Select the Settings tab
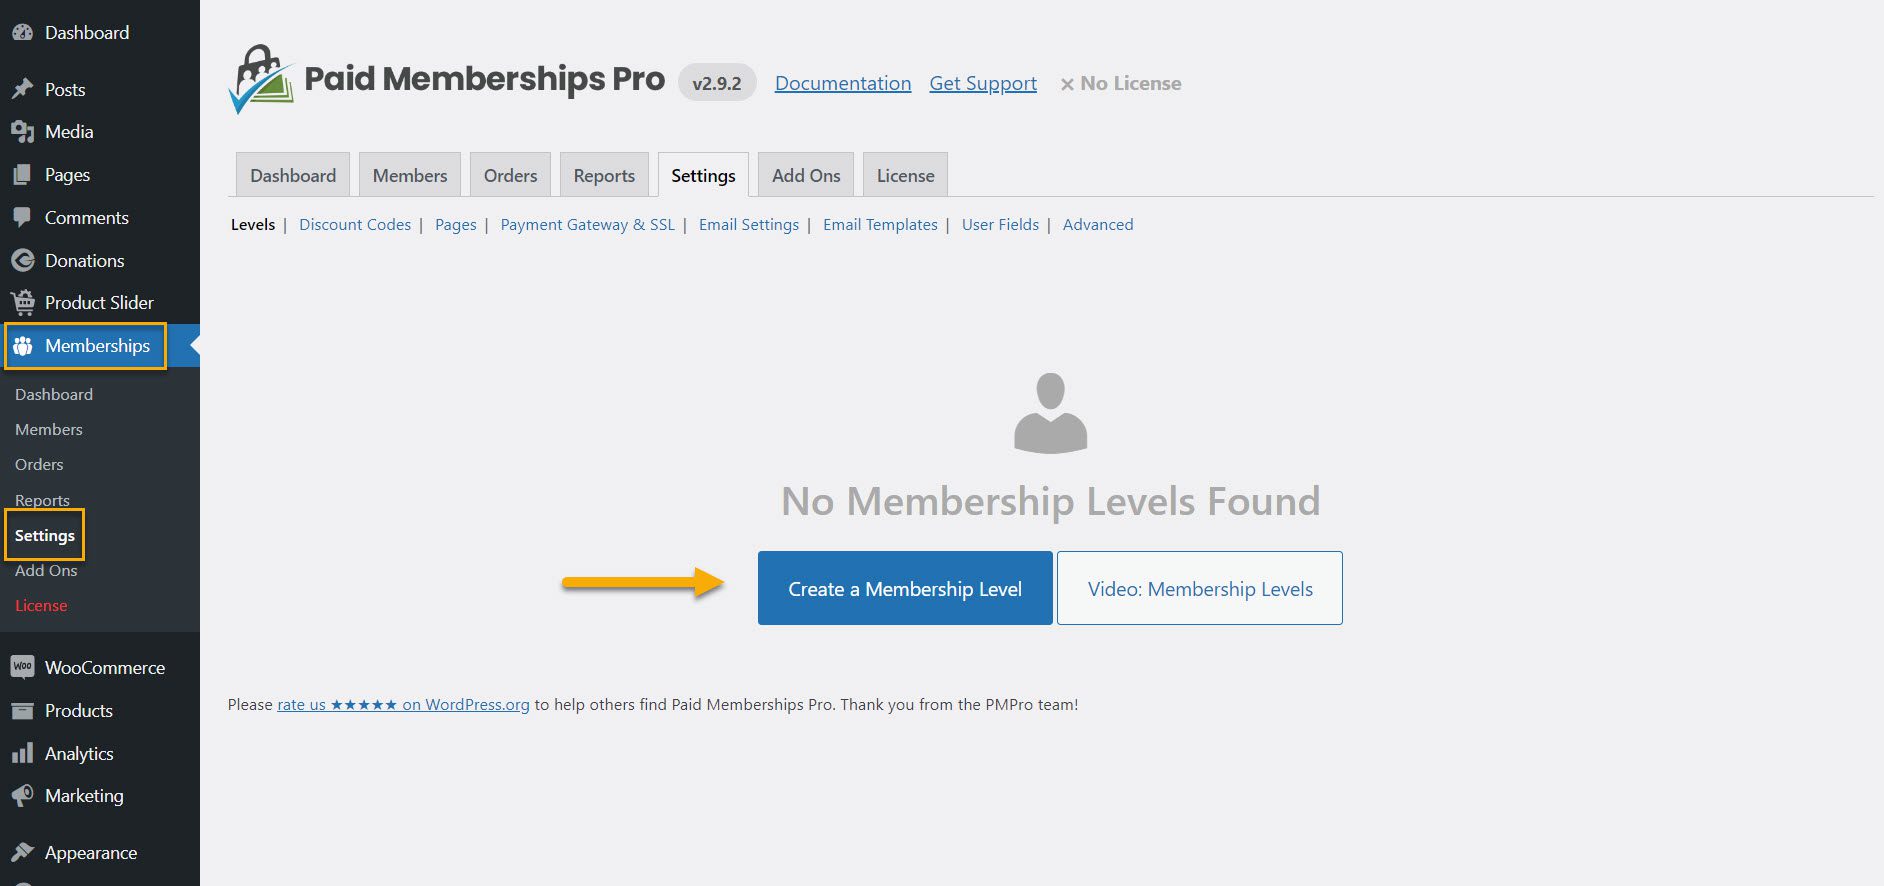Screen dimensions: 1884x886 click(703, 175)
